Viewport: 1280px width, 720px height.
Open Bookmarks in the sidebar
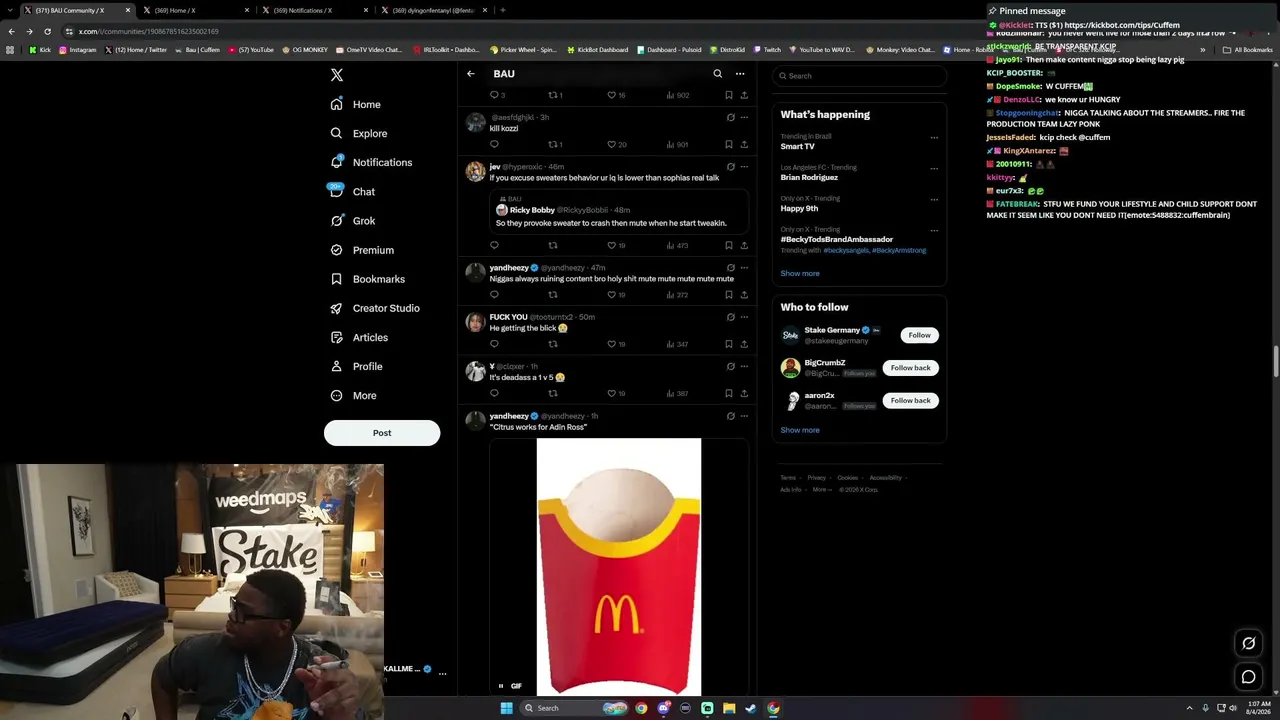pyautogui.click(x=367, y=279)
